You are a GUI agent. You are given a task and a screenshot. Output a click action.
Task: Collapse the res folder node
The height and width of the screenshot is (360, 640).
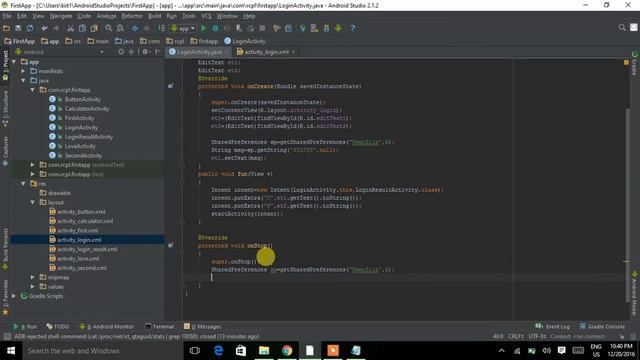tap(23, 183)
